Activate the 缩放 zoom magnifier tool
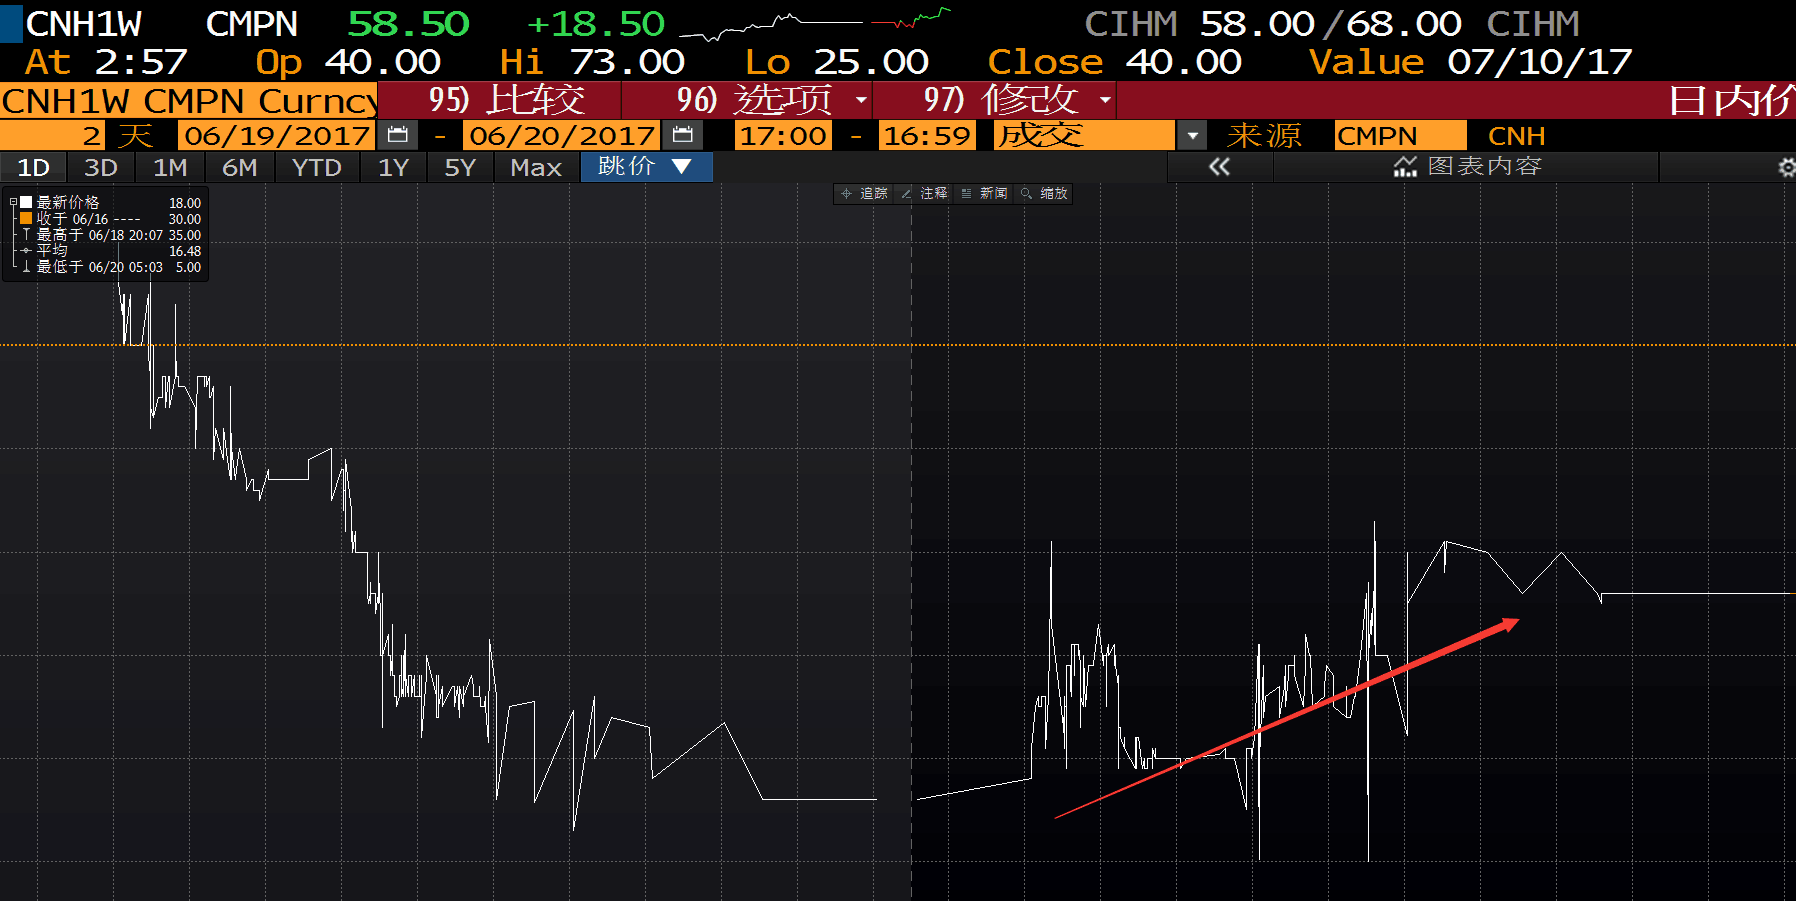 1044,193
